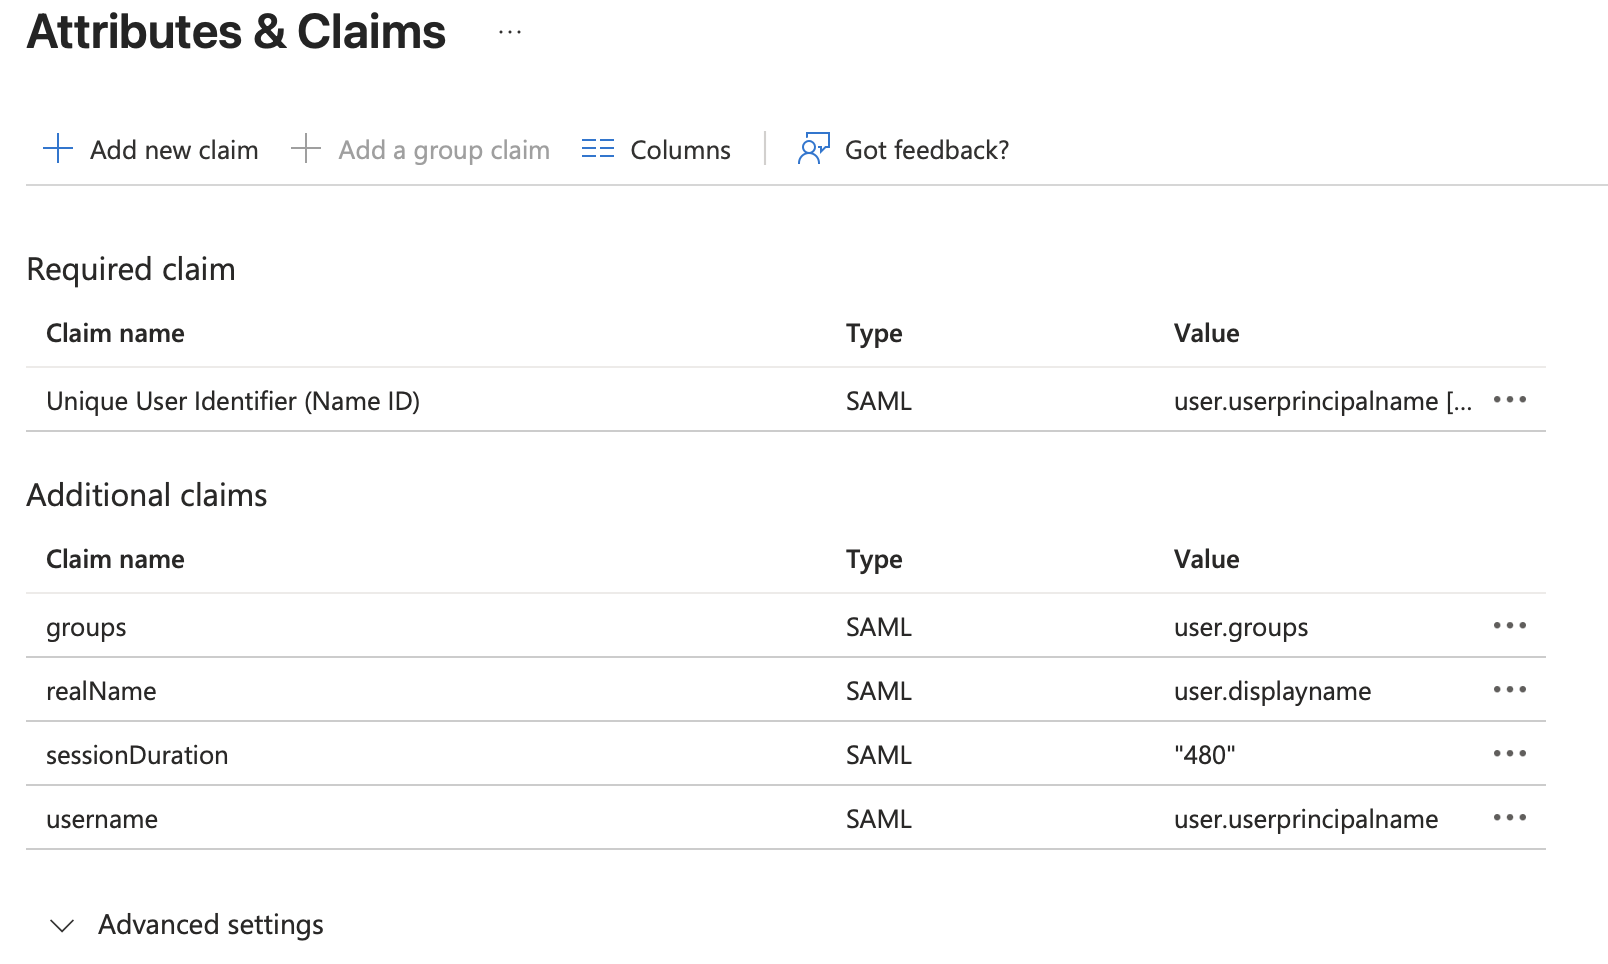This screenshot has height=964, width=1608.
Task: Expand the Advanced settings chevron
Action: (62, 925)
